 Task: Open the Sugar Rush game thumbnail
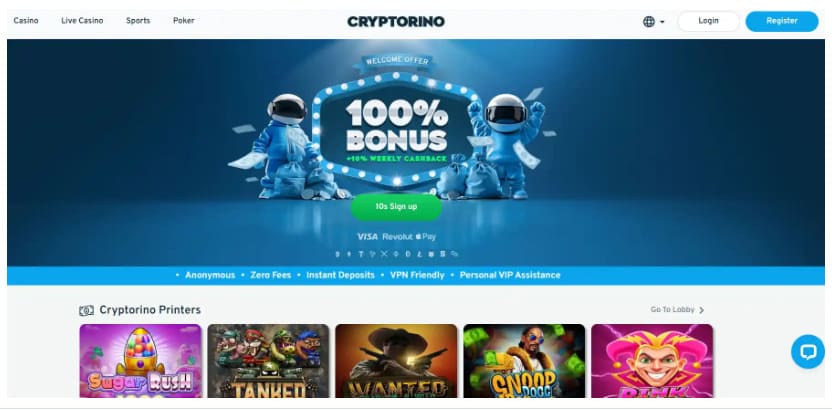click(x=141, y=361)
